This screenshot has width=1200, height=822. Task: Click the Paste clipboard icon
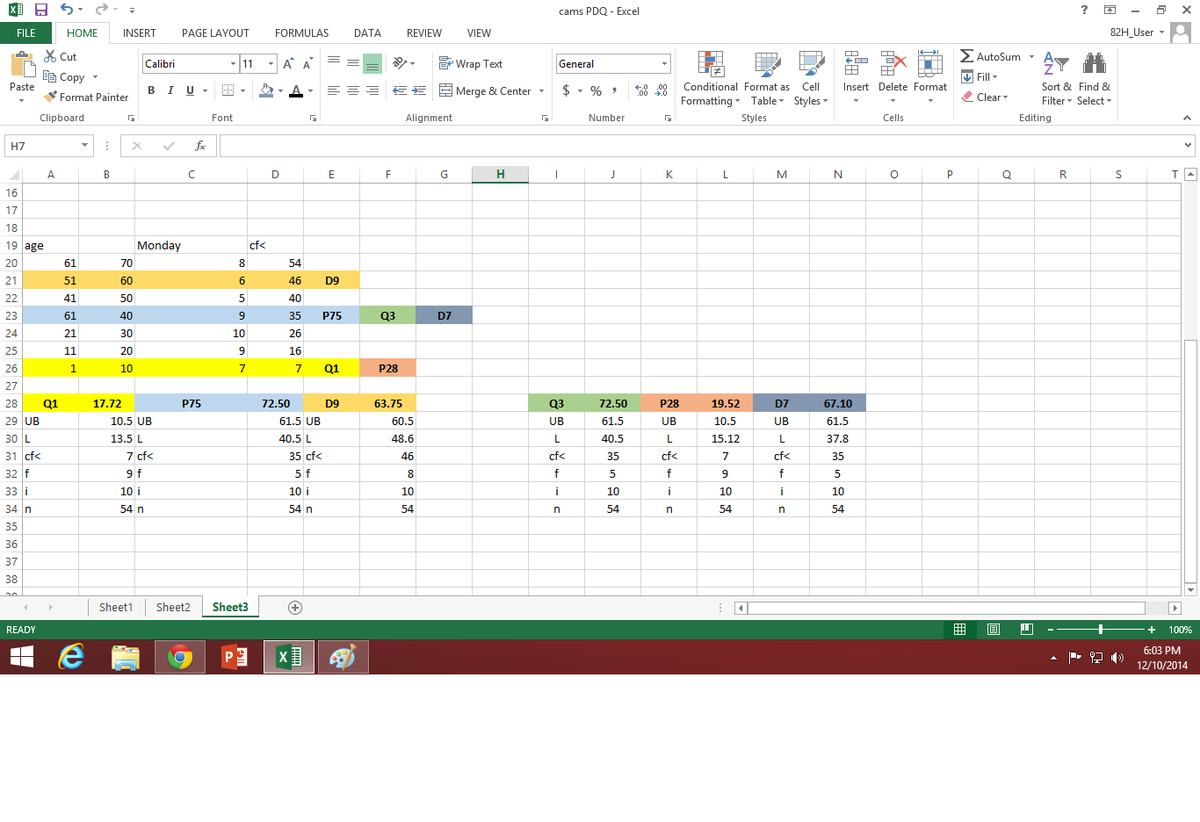tap(22, 64)
